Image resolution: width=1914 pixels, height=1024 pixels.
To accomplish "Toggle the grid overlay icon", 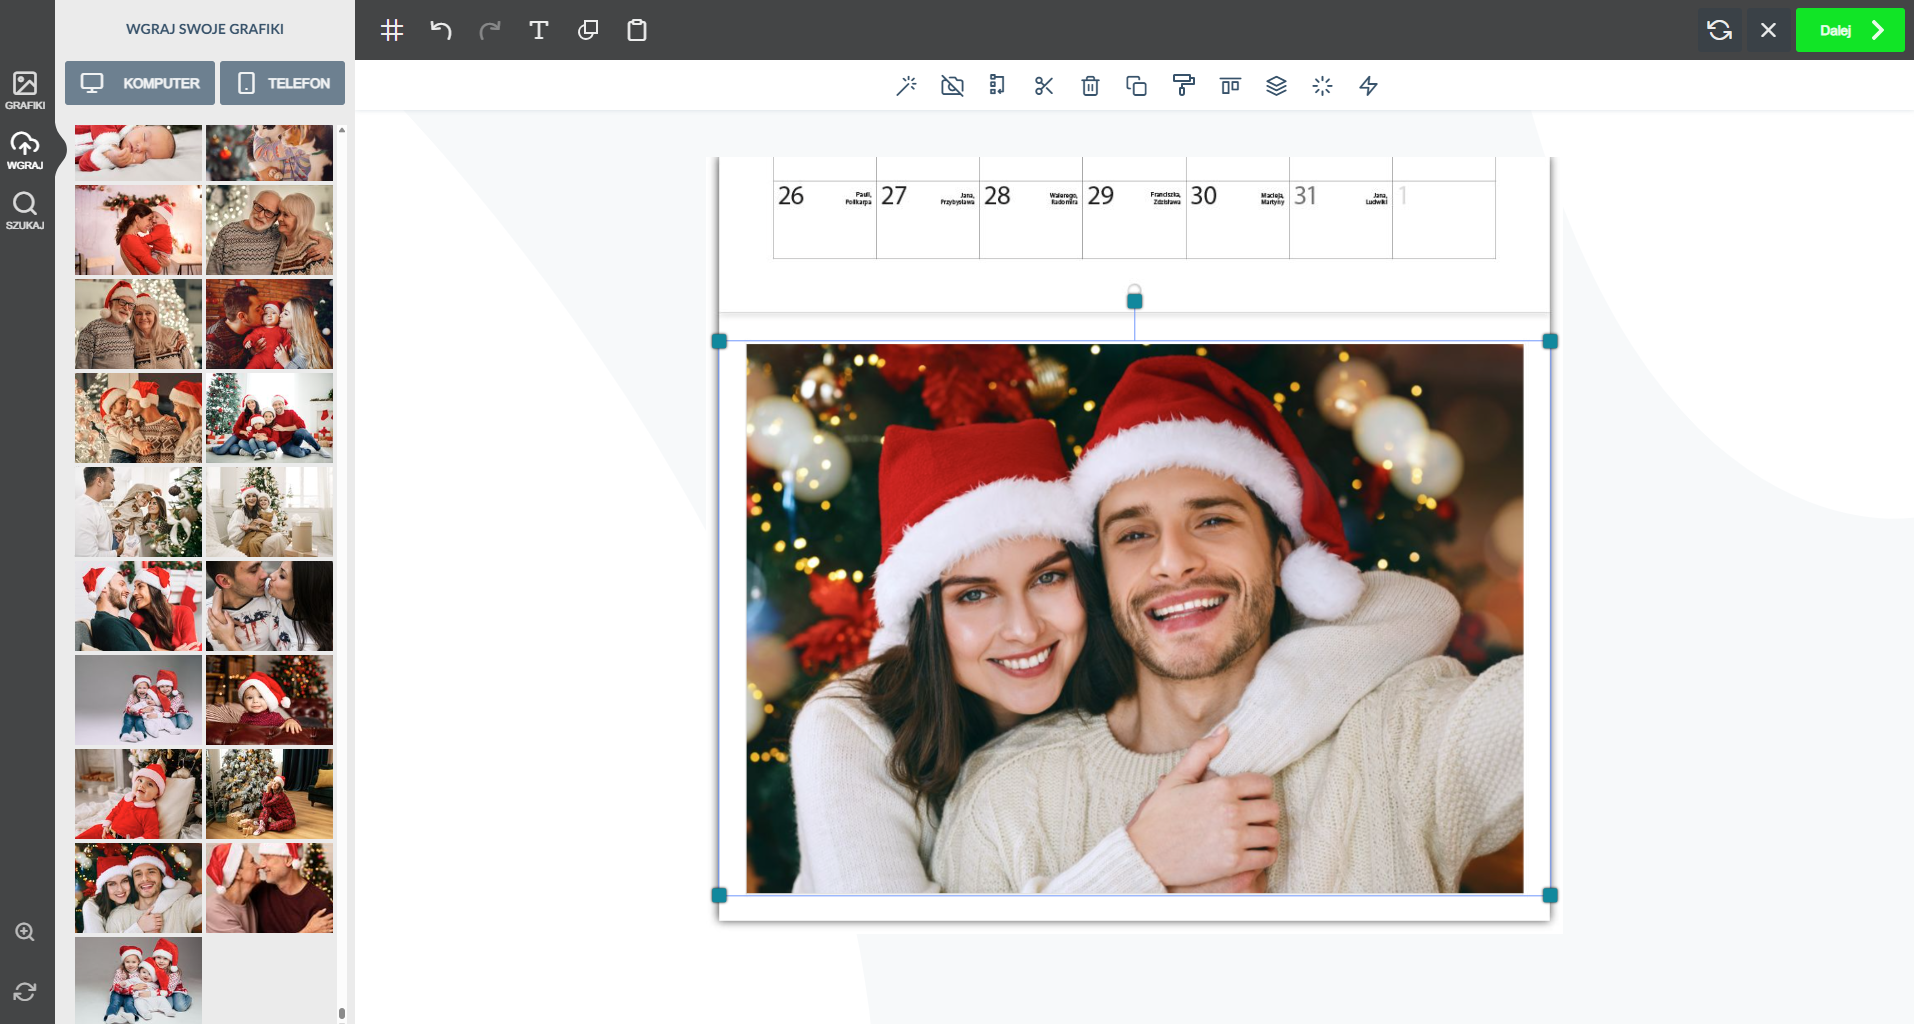I will coord(392,30).
